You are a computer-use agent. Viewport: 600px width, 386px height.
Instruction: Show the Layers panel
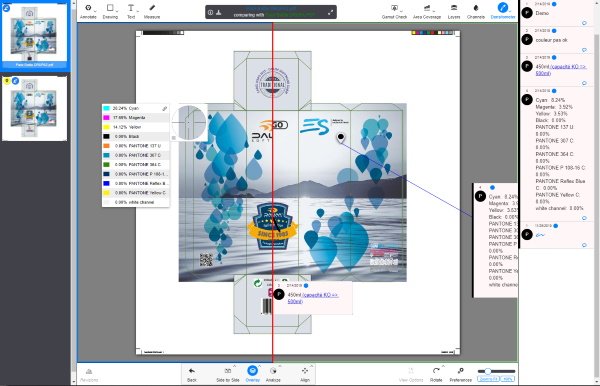tap(454, 11)
